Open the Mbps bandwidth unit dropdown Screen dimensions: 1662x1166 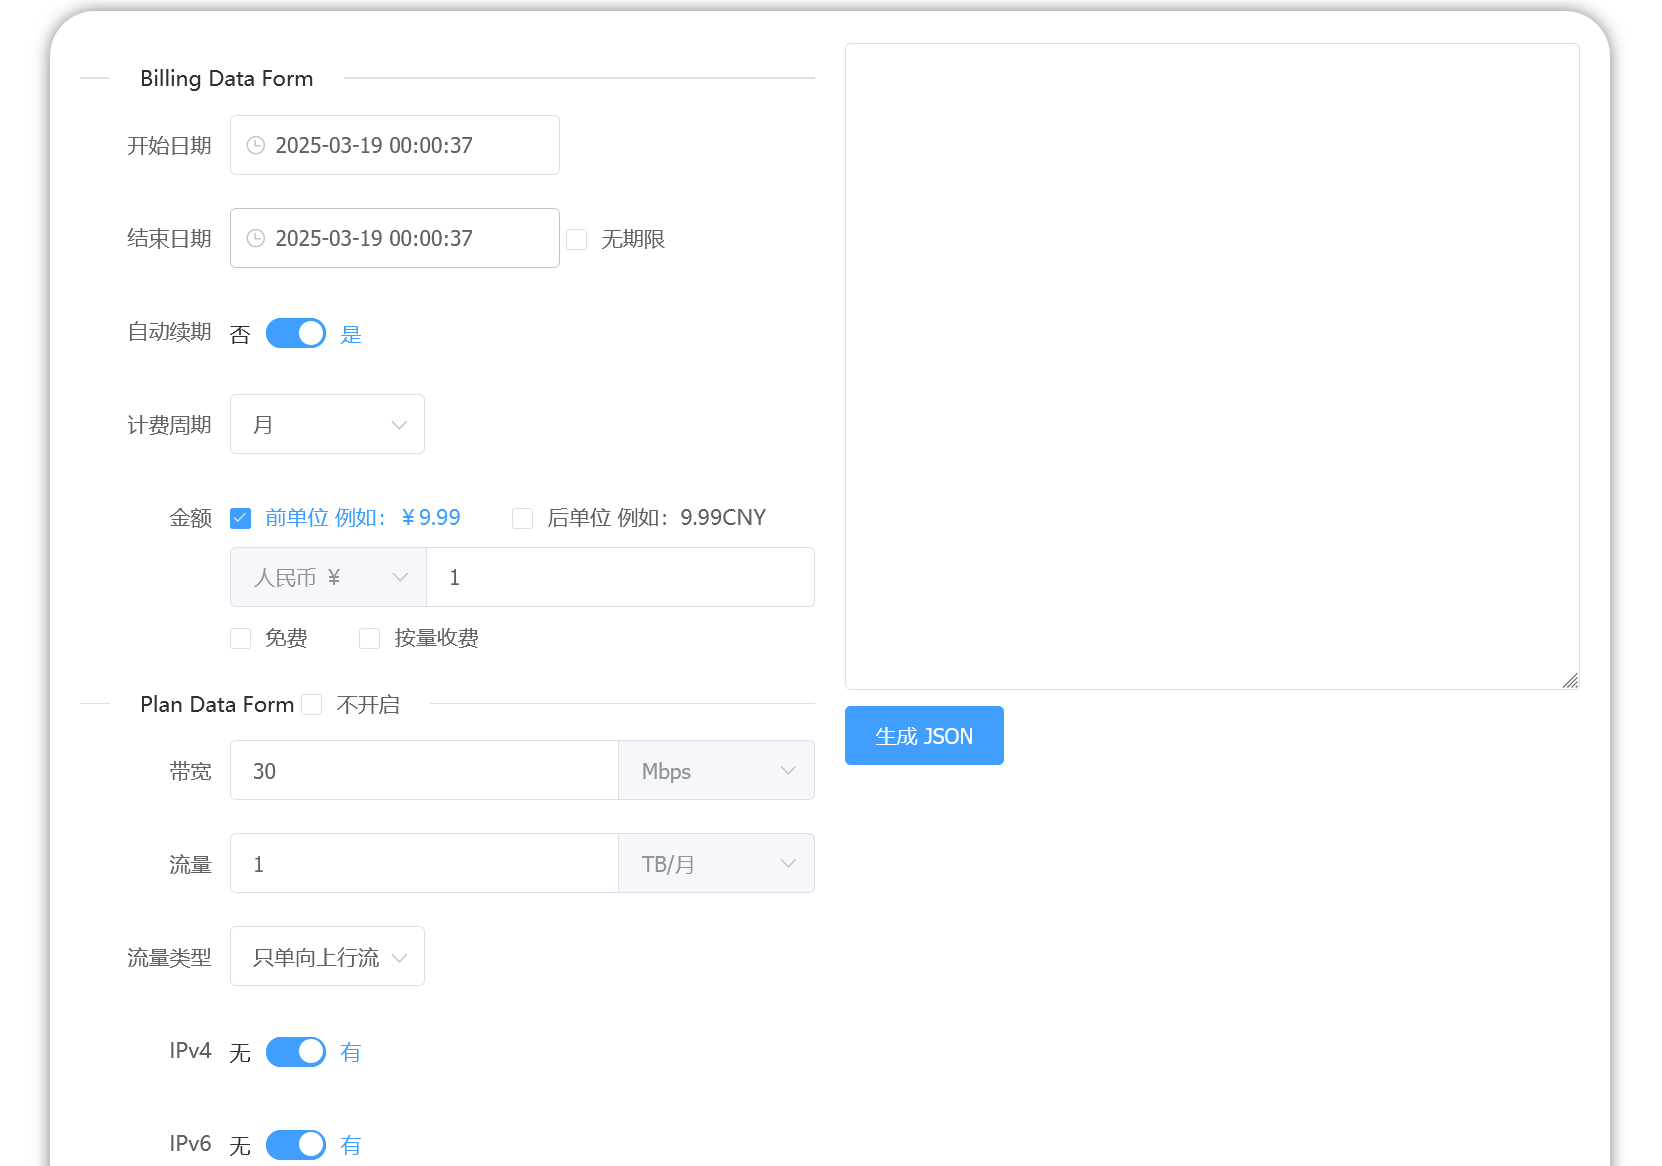(716, 770)
